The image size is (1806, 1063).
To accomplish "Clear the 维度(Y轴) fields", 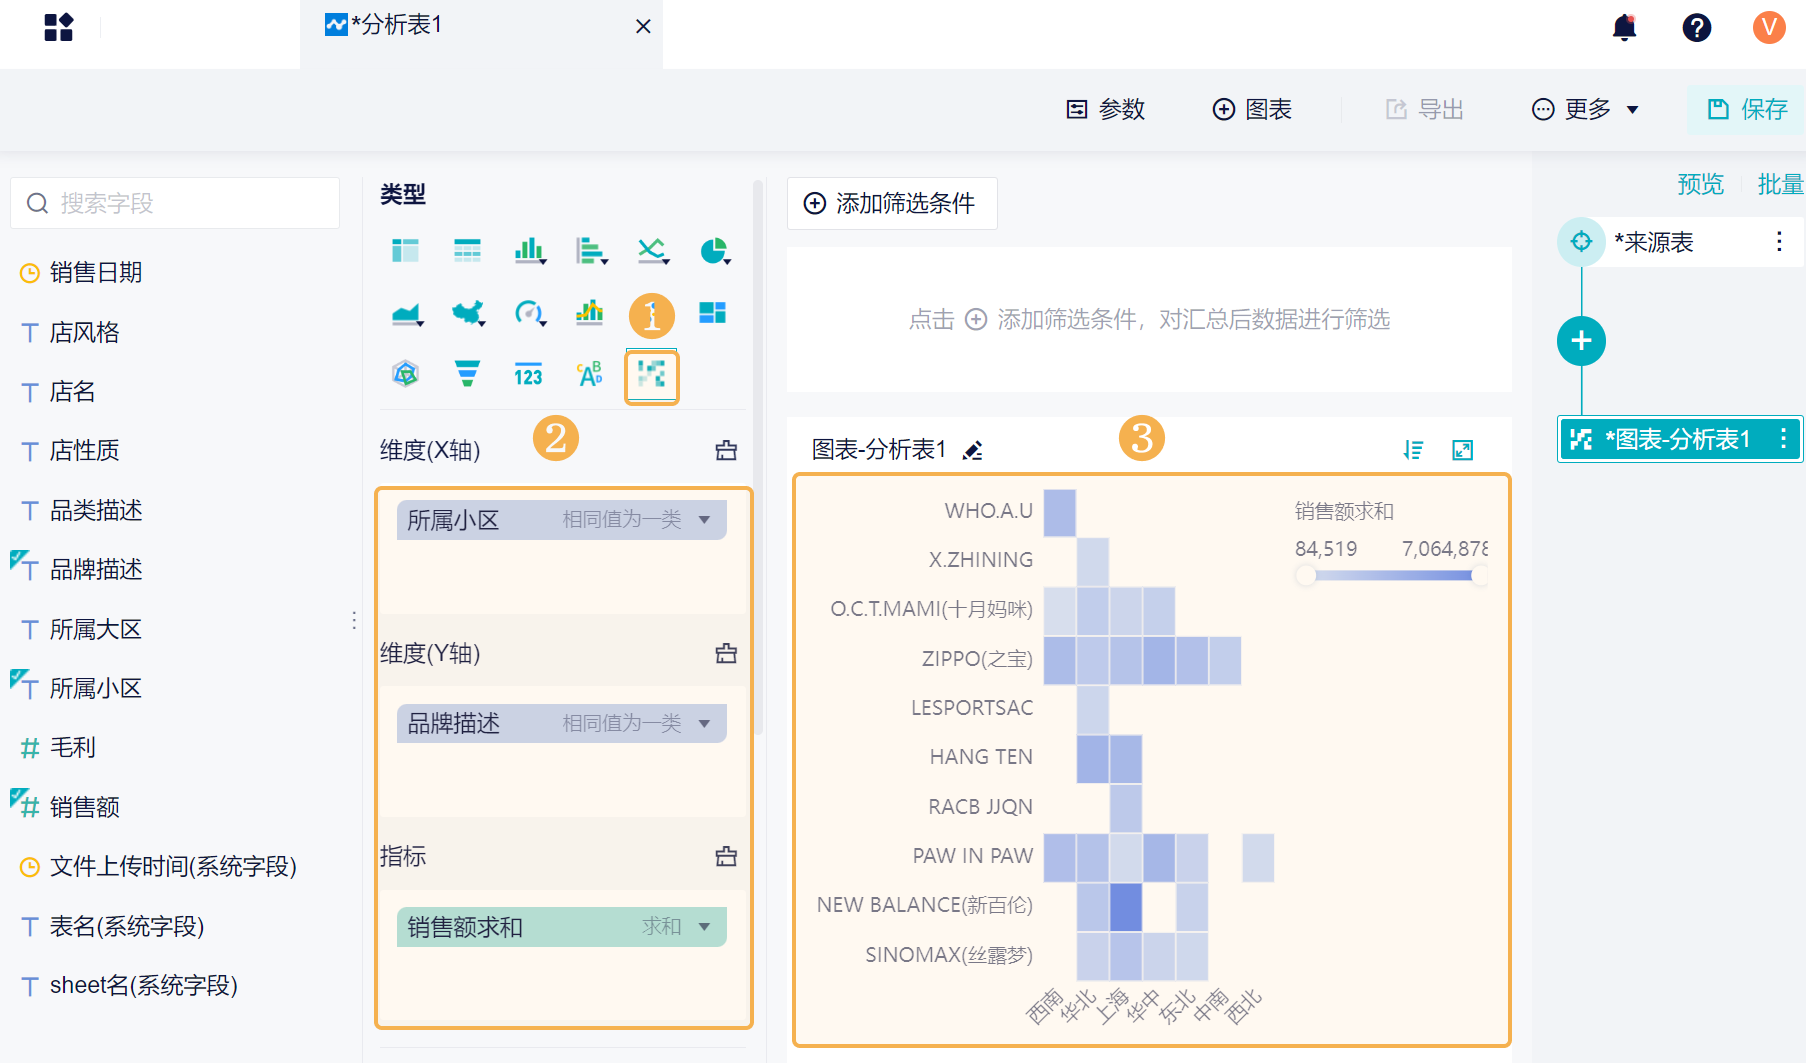I will pyautogui.click(x=726, y=653).
